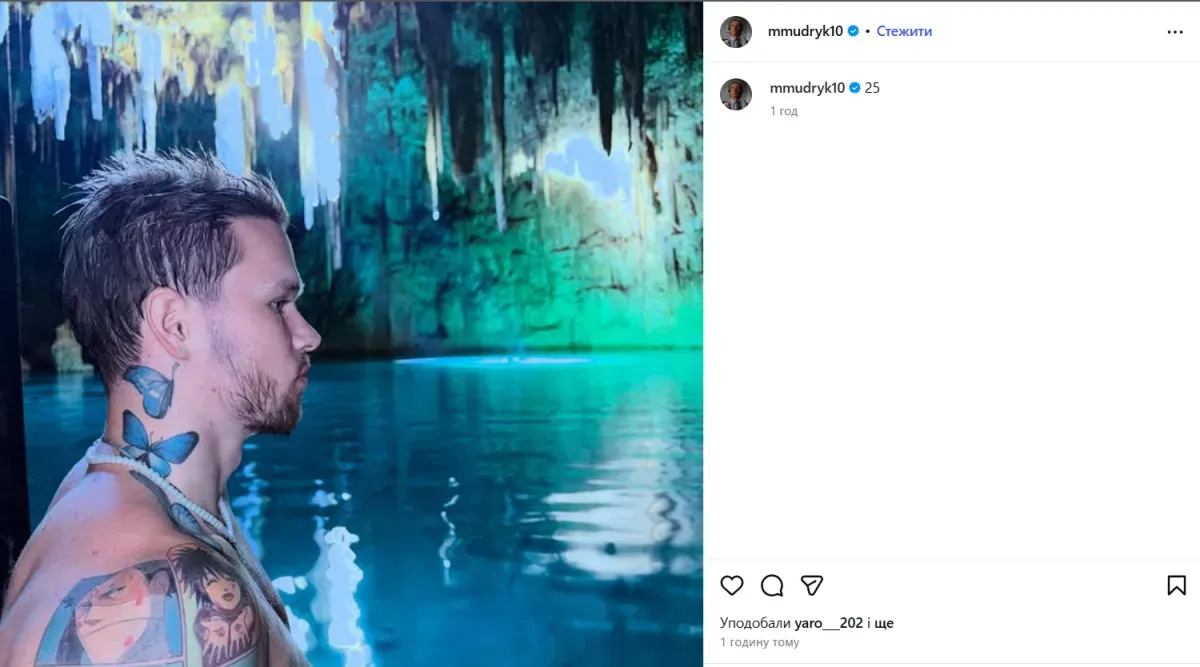Follow the account via Стежити
The image size is (1200, 667).
[x=904, y=31]
